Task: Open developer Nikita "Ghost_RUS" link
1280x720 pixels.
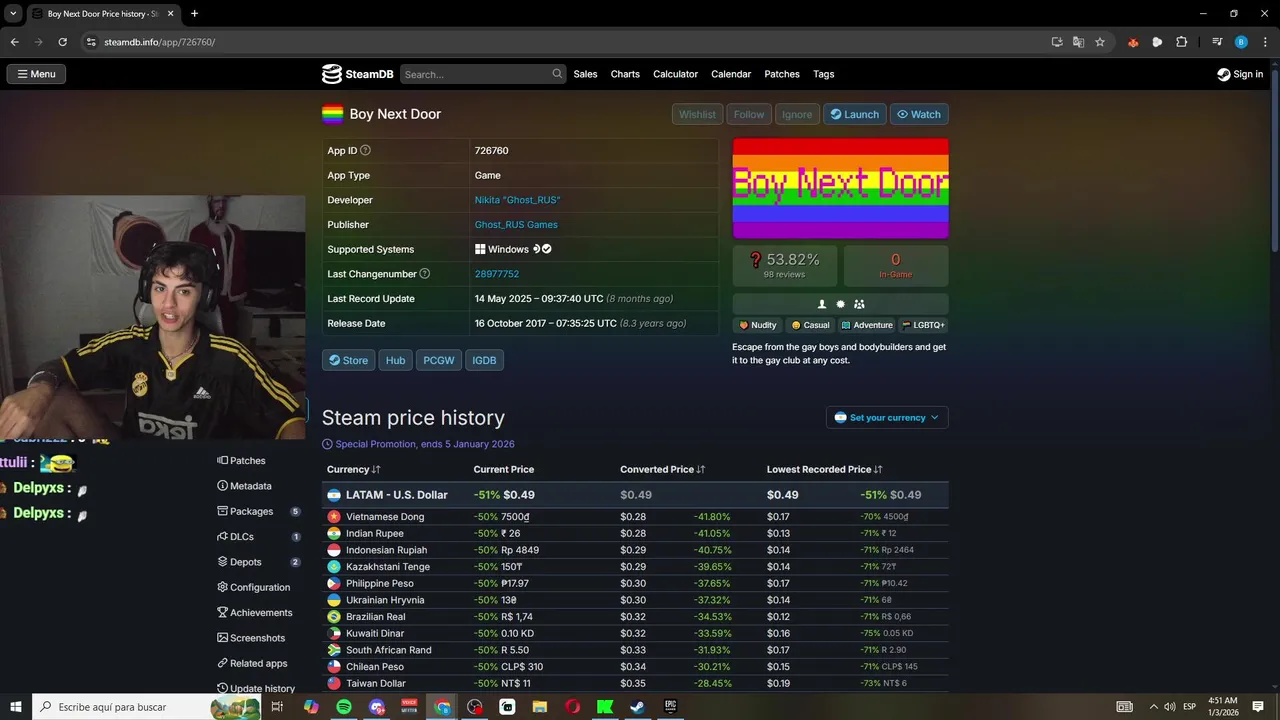Action: [x=517, y=200]
